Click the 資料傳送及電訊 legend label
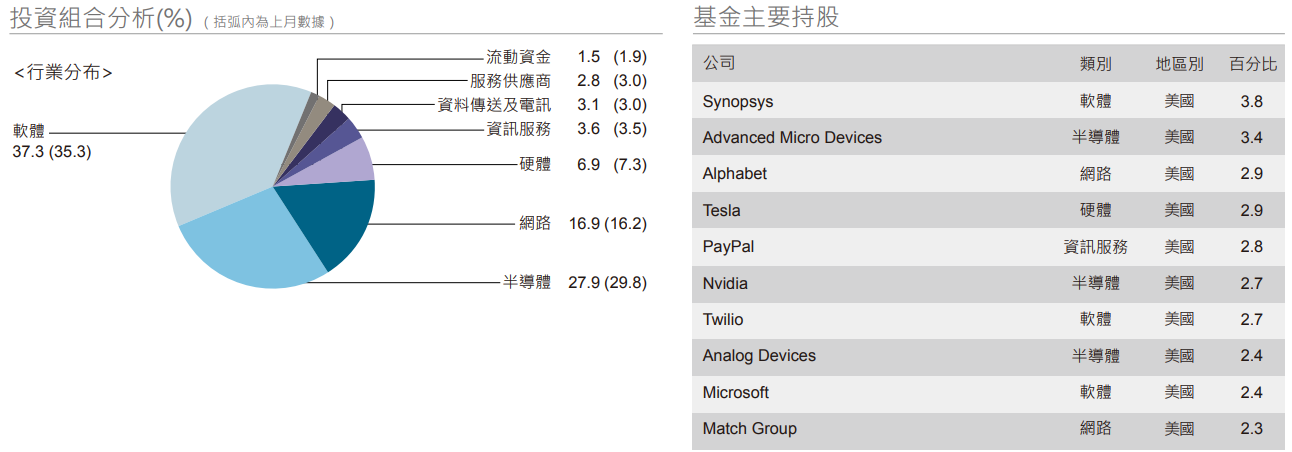 pyautogui.click(x=494, y=105)
